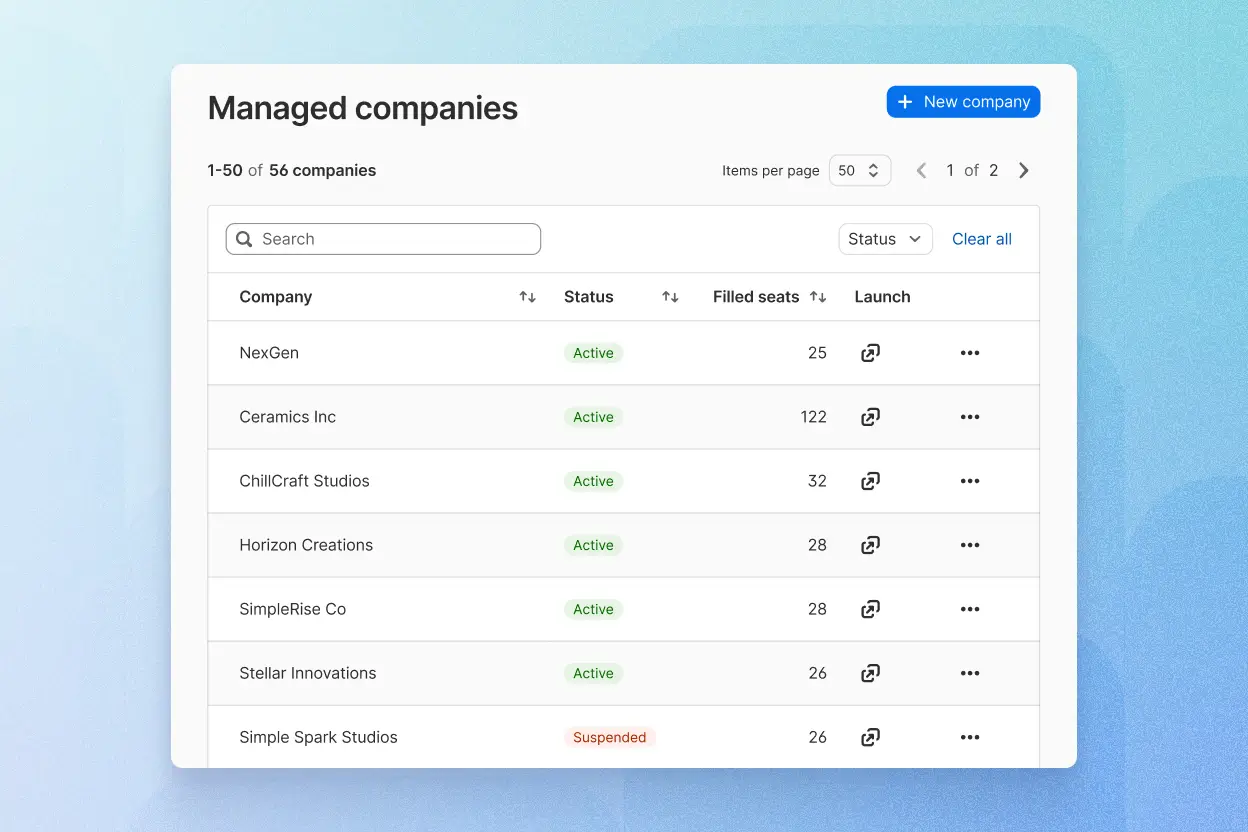Launch Stellar Innovations
This screenshot has height=832, width=1248.
pos(870,673)
